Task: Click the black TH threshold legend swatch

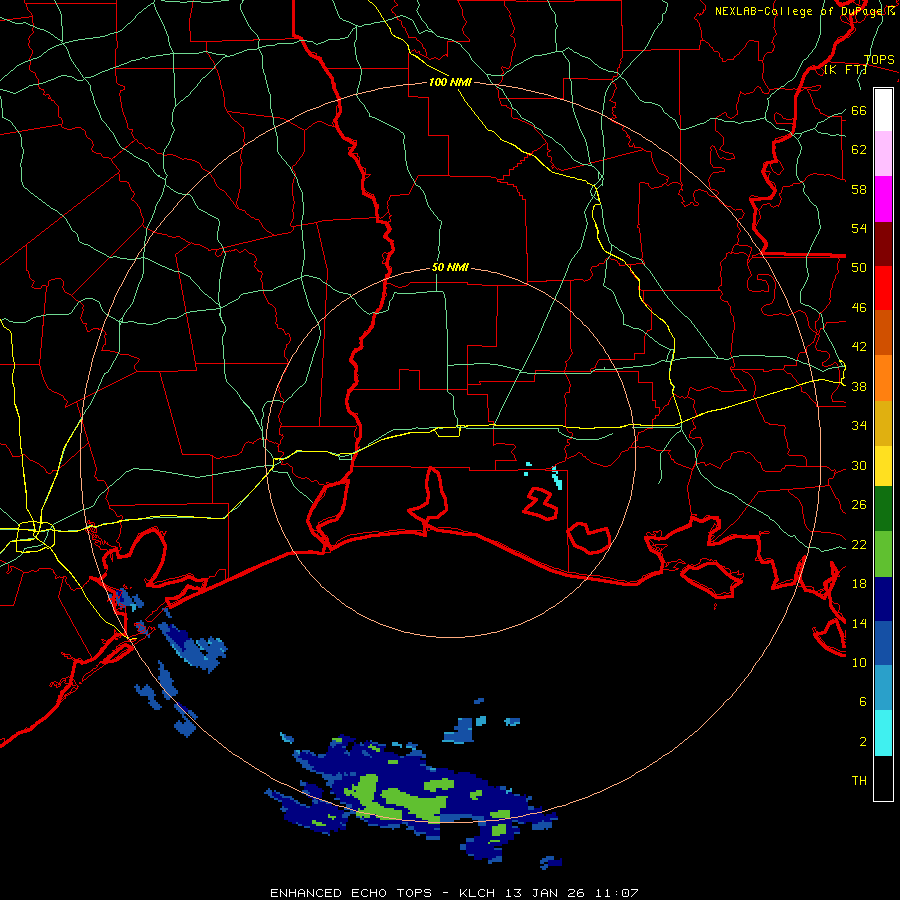Action: (x=883, y=778)
